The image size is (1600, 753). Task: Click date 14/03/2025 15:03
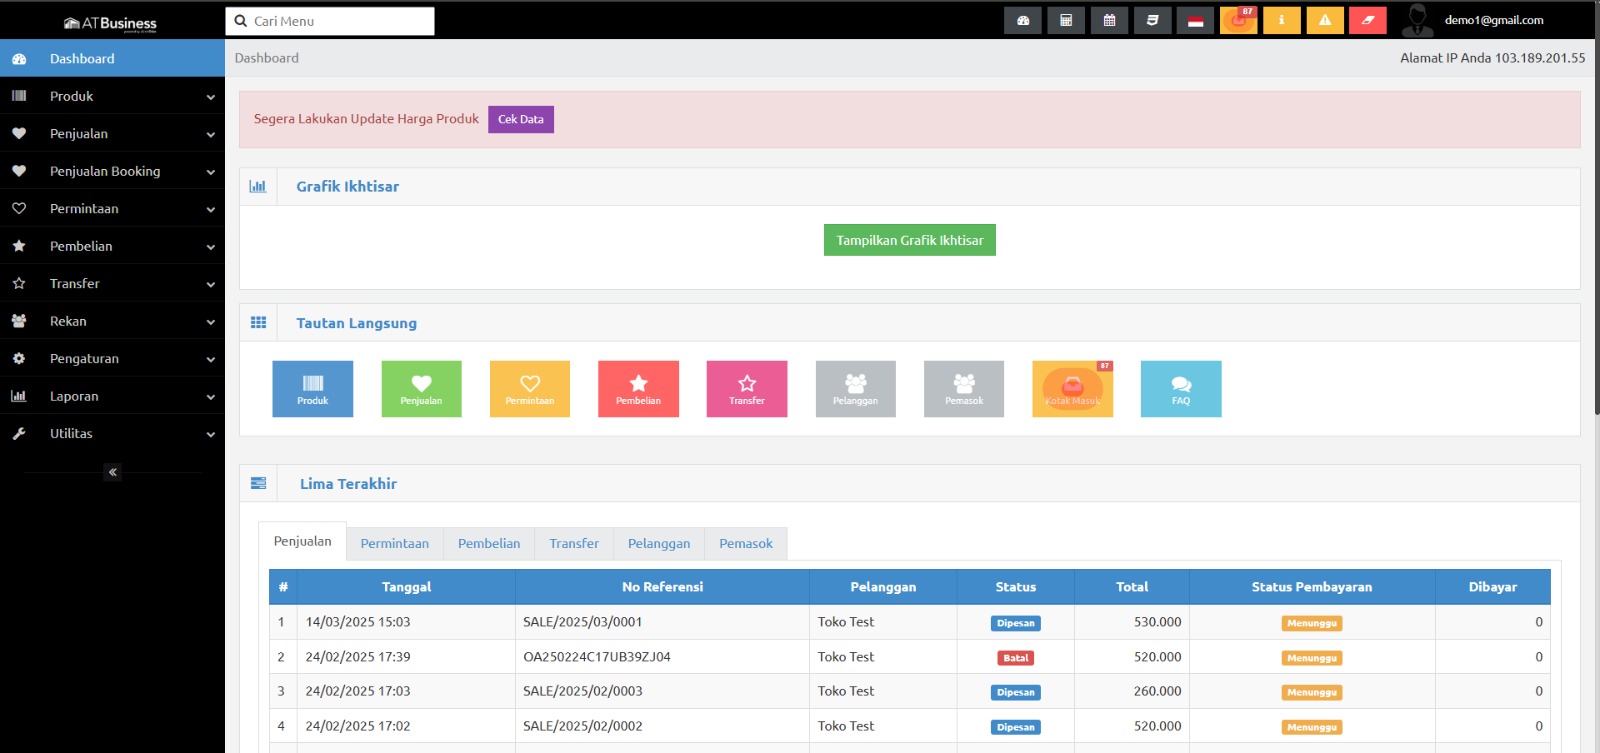pyautogui.click(x=358, y=622)
